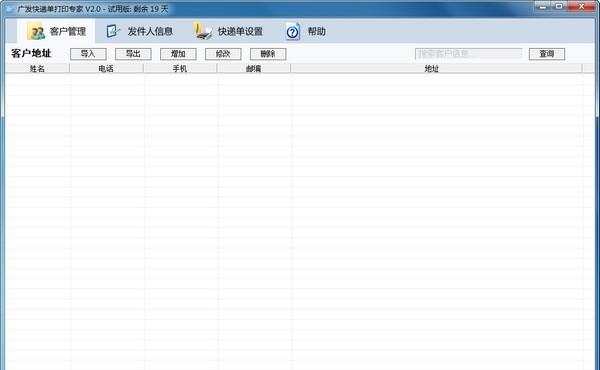Sort by the 手机 column header
The height and width of the screenshot is (370, 600).
[180, 68]
